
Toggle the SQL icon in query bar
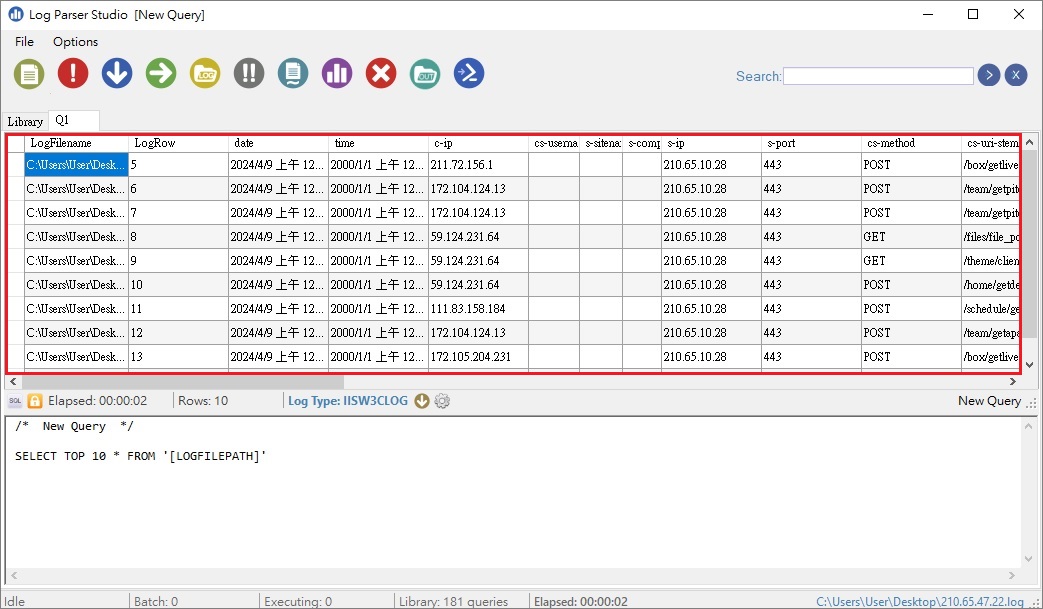click(15, 401)
